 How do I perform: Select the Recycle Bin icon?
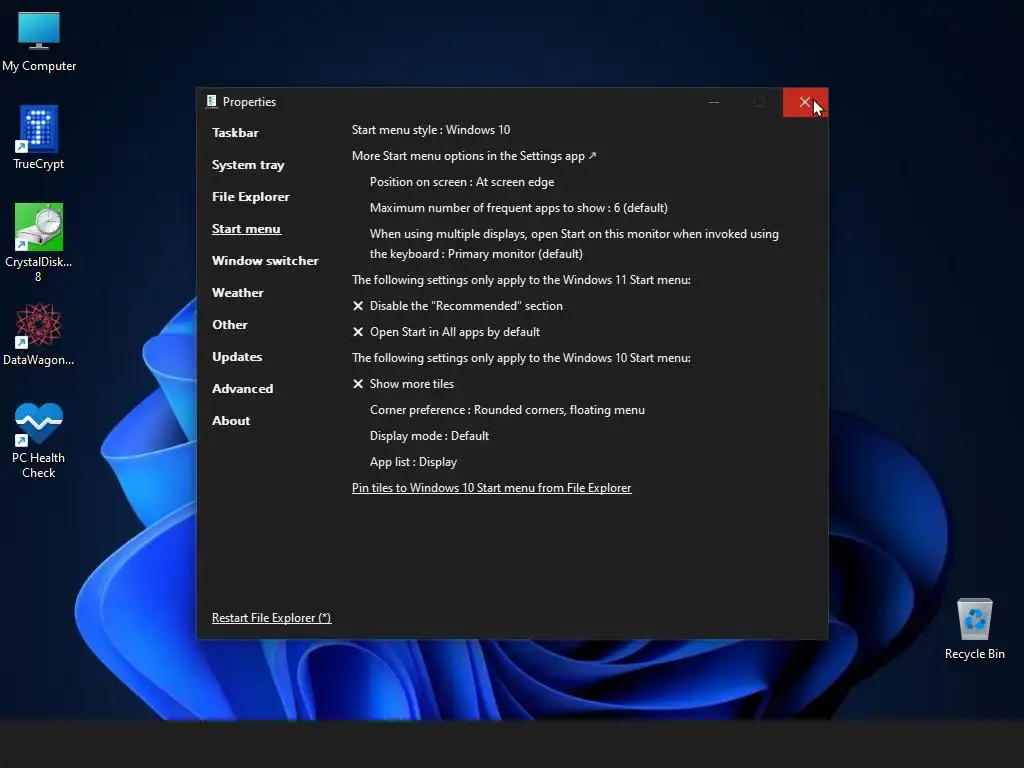coord(974,630)
